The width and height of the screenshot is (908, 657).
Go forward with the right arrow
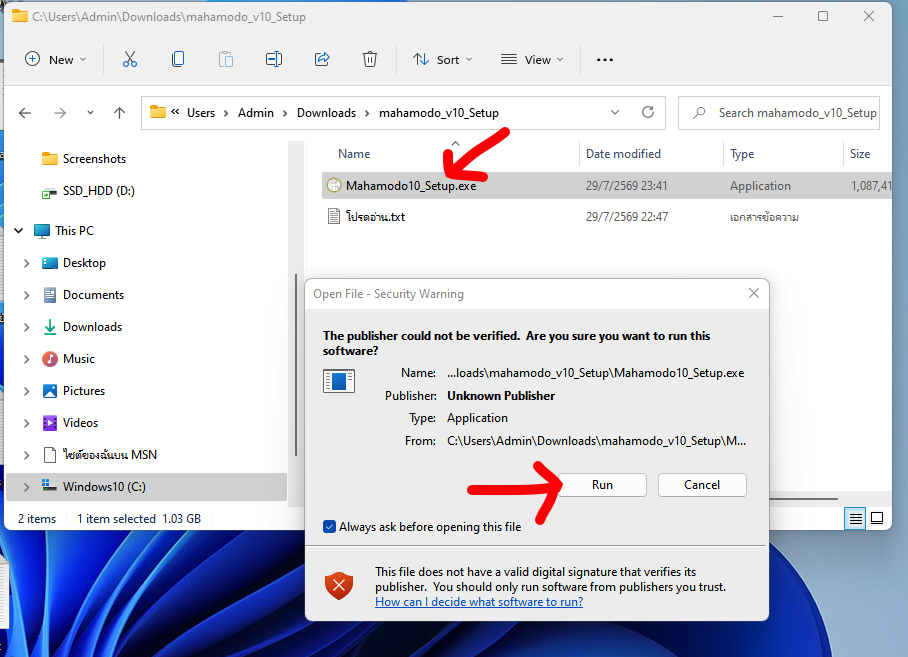click(60, 113)
